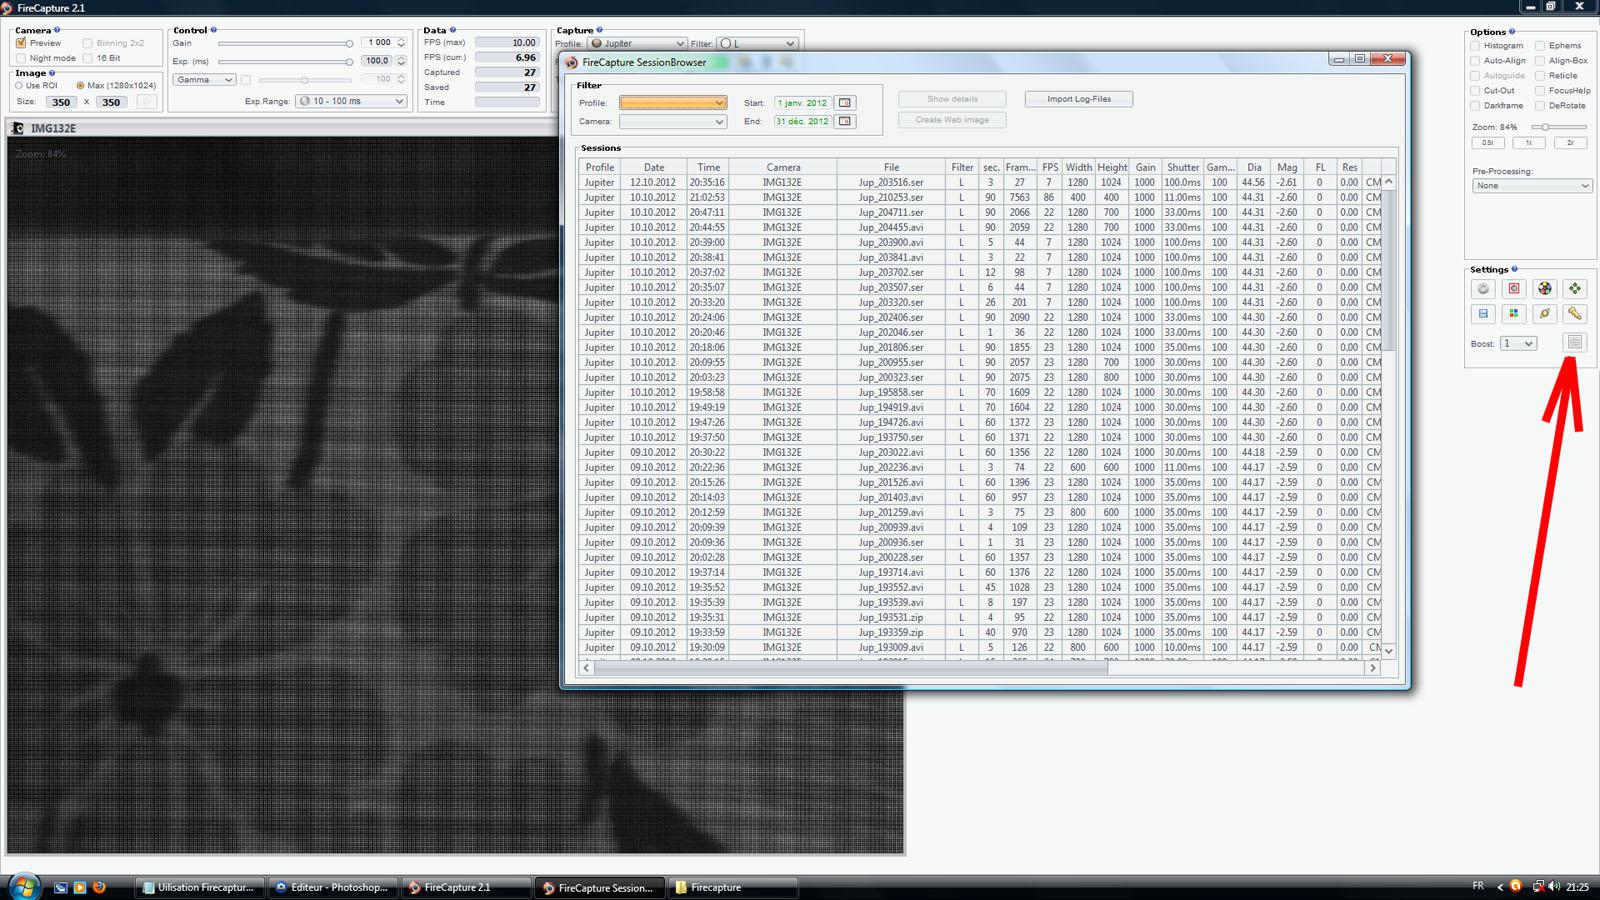The image size is (1600, 900).
Task: Click the Zoom slider handle in Options
Action: [x=1546, y=127]
